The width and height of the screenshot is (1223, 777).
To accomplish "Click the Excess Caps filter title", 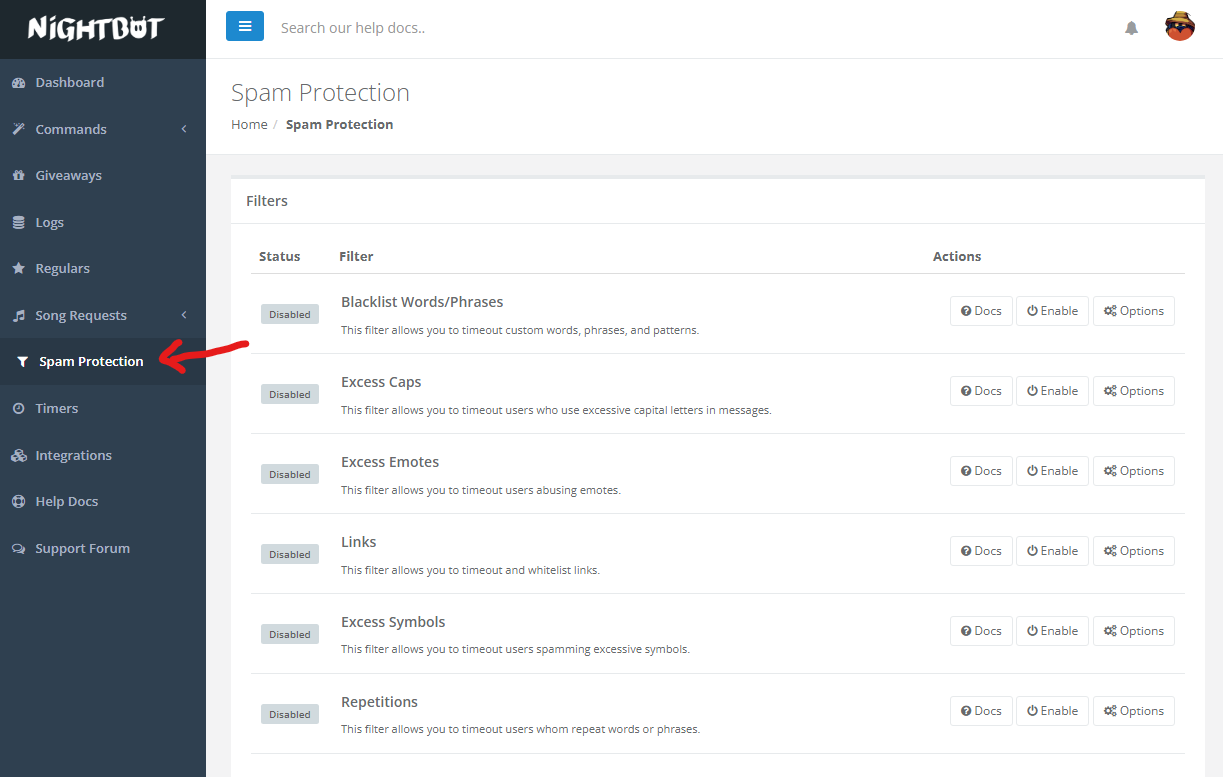I will [381, 382].
